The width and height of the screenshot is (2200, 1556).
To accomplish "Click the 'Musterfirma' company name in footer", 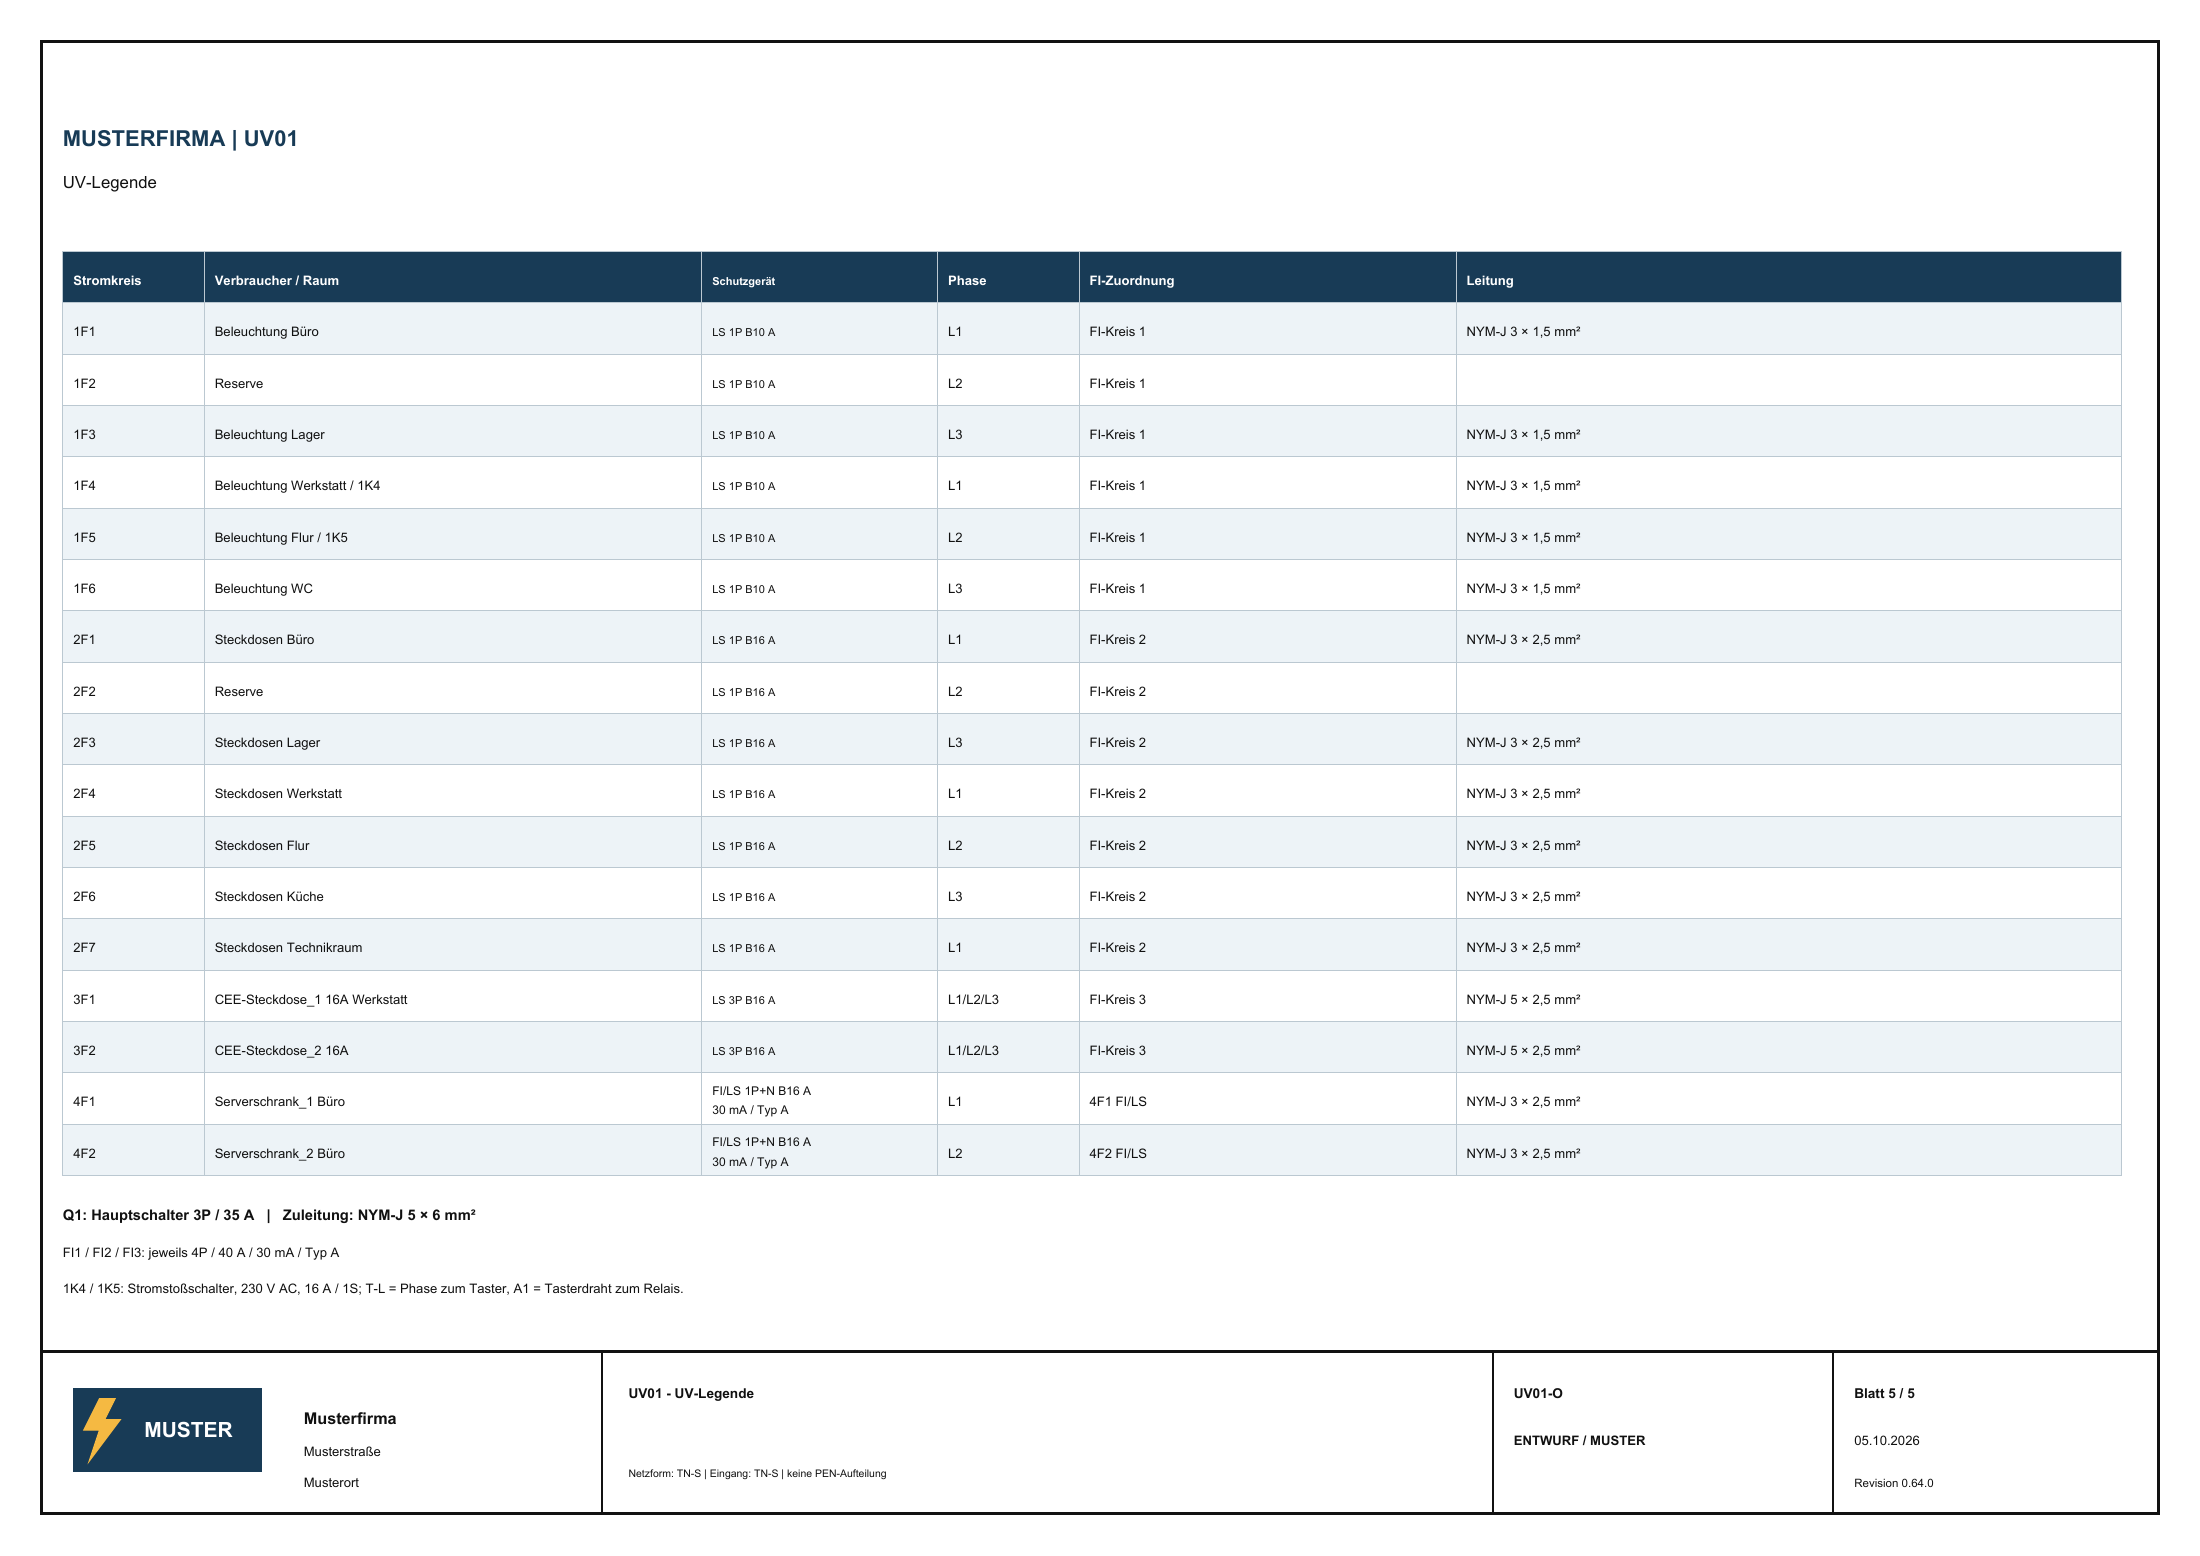I will 350,1418.
